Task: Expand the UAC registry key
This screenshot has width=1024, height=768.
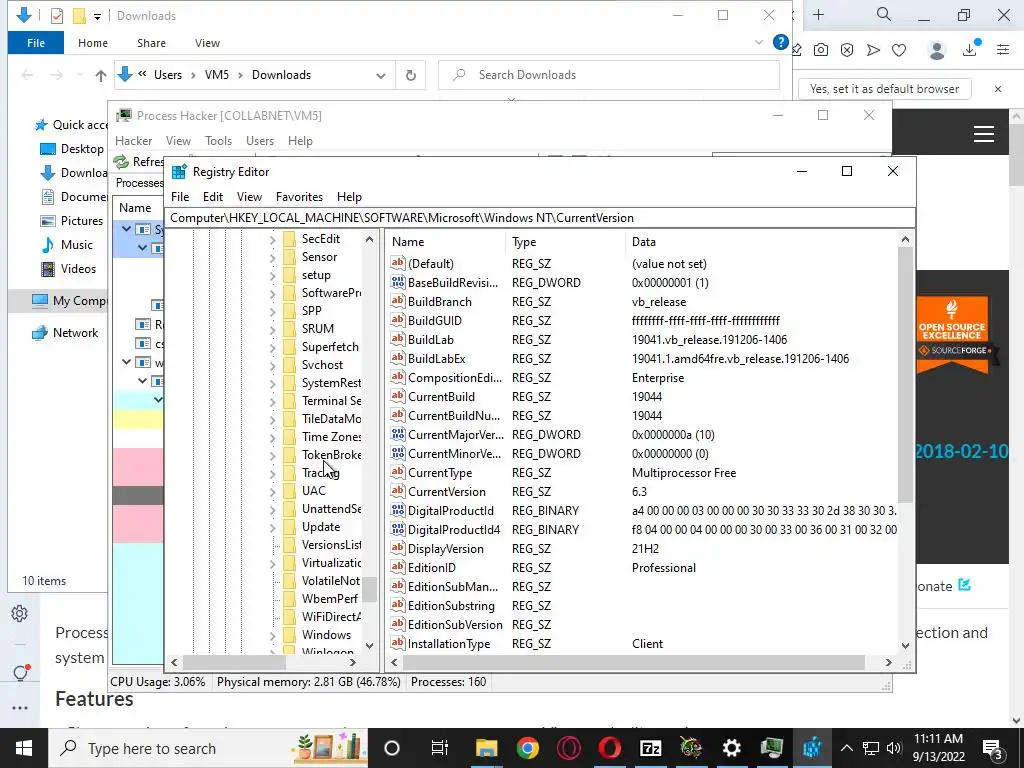Action: click(273, 492)
